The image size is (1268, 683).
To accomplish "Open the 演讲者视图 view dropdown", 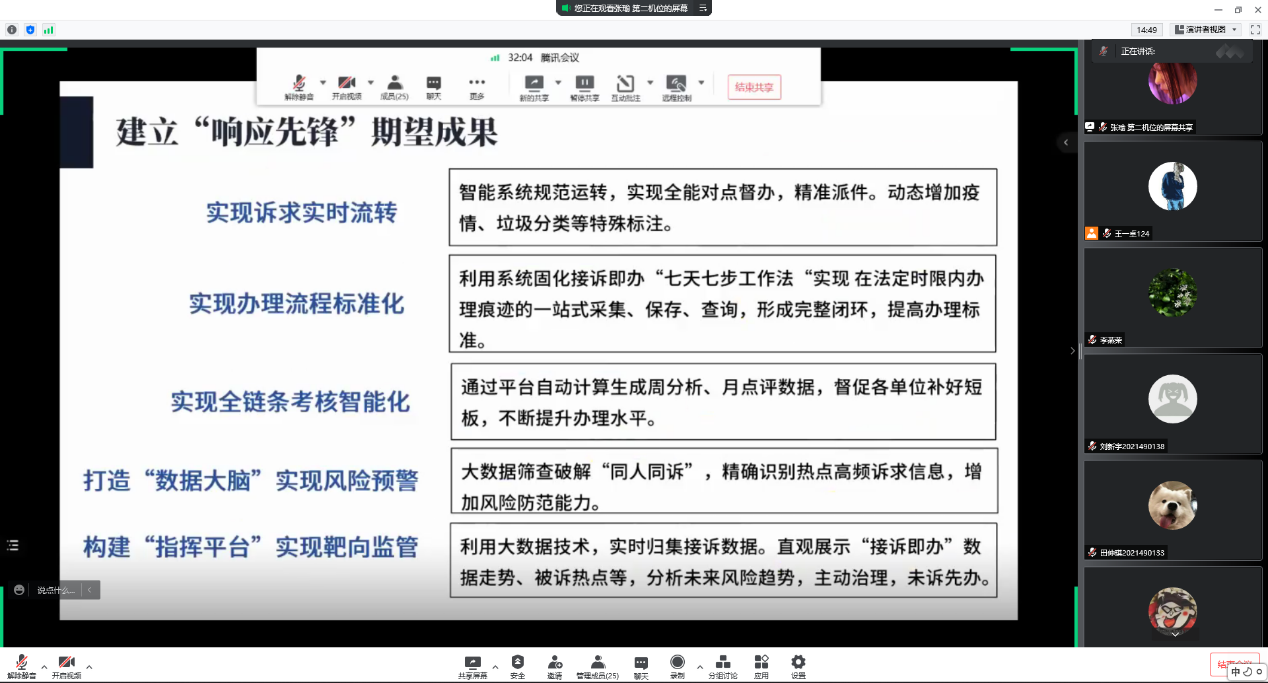I will (x=1206, y=30).
